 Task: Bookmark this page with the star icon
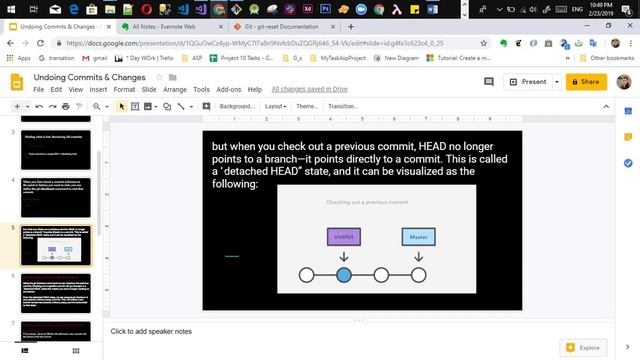point(484,43)
